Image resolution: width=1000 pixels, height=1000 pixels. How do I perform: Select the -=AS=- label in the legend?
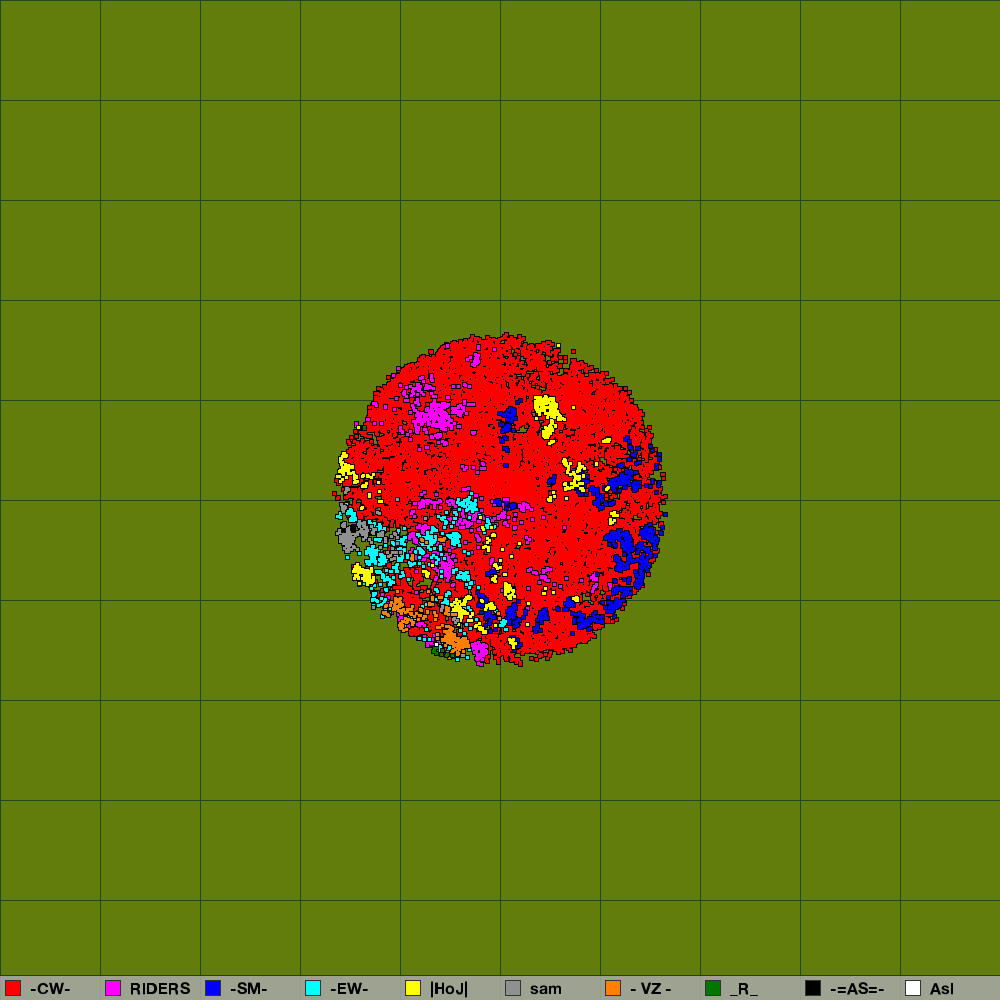[857, 989]
